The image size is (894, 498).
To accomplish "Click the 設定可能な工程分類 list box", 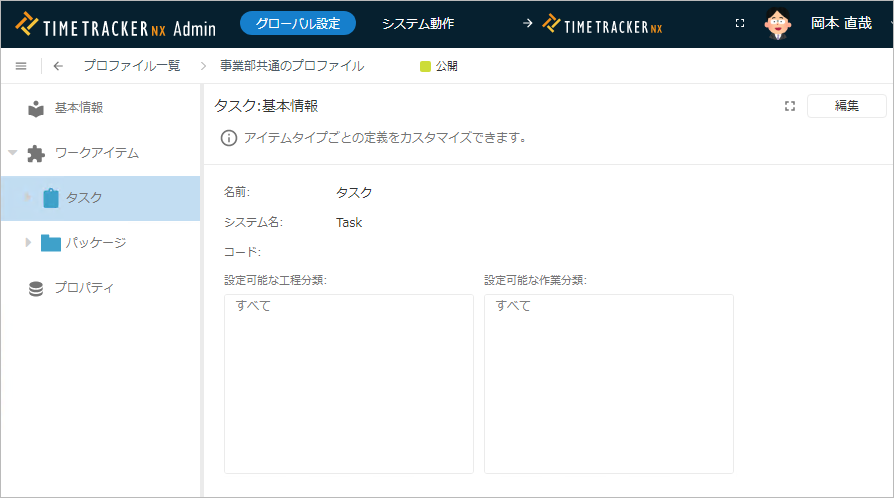I will point(348,383).
